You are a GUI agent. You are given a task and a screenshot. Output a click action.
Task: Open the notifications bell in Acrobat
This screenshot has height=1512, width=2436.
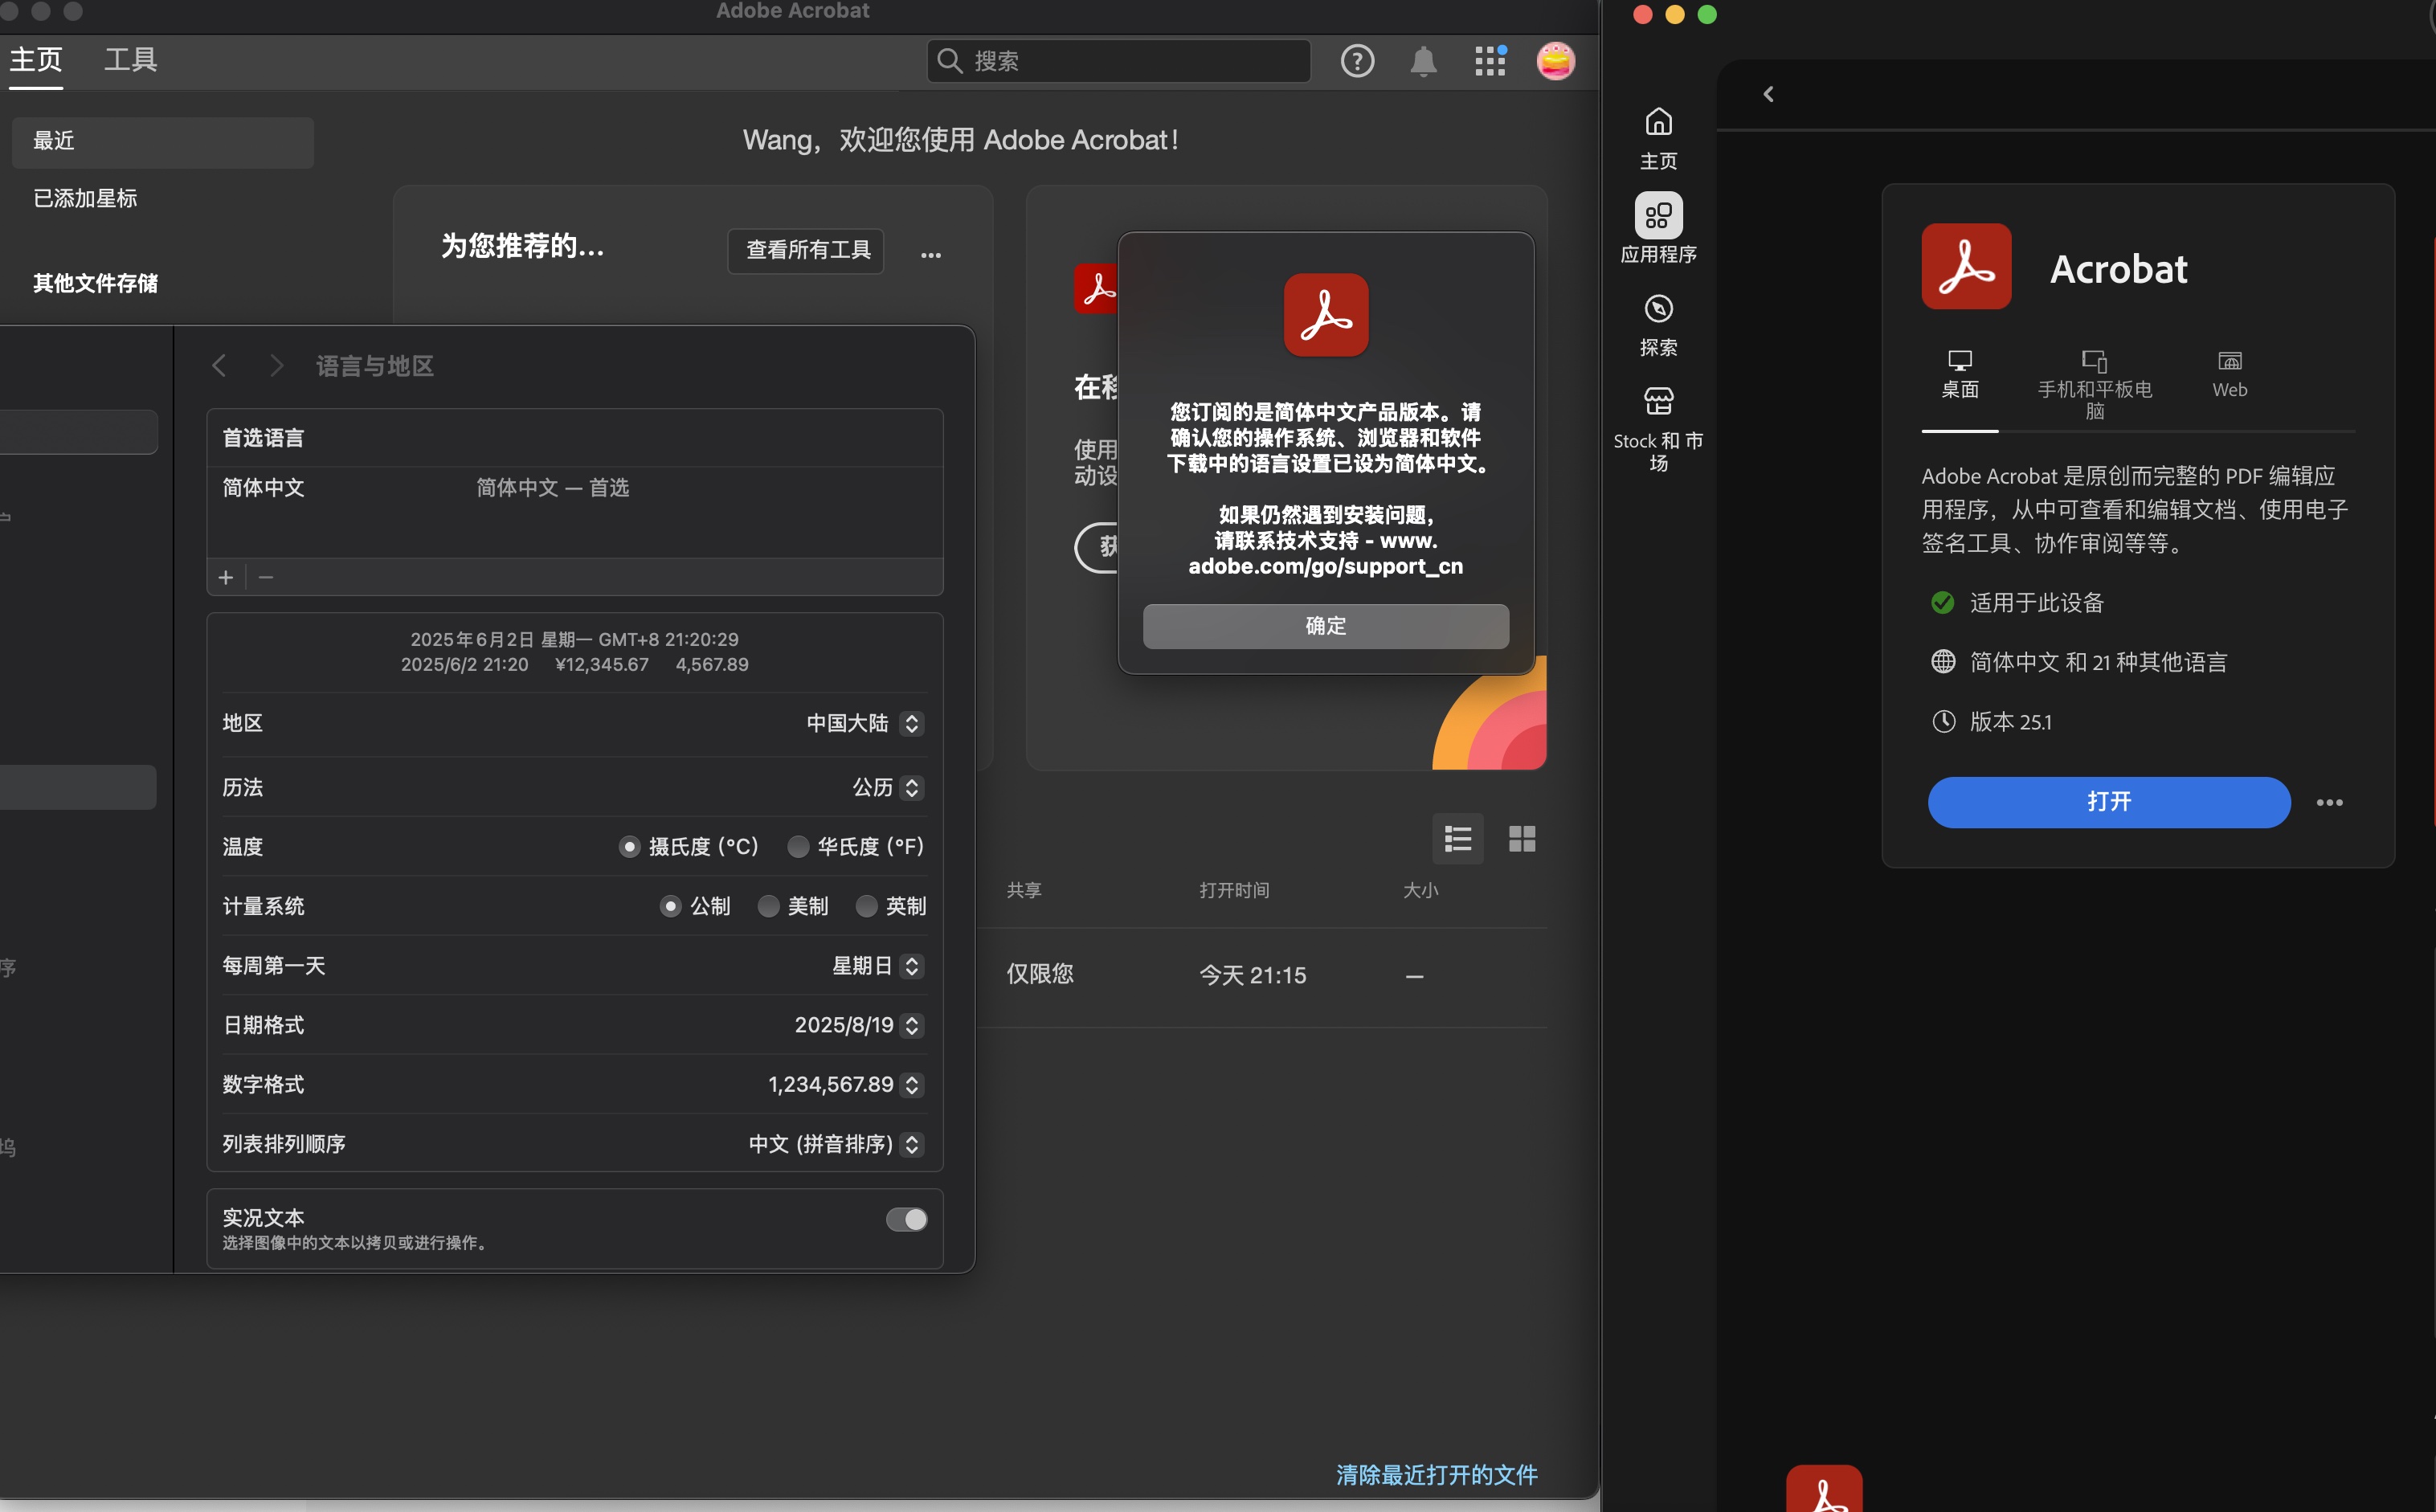1423,61
